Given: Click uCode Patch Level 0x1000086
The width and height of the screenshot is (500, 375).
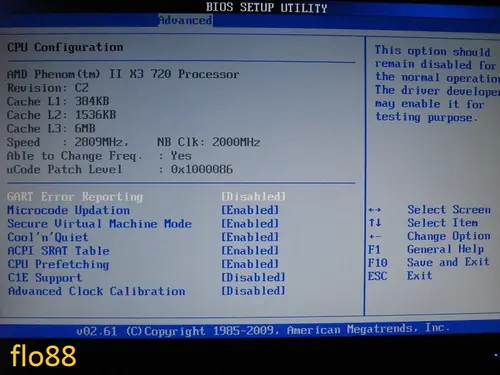Looking at the screenshot, I should click(120, 169).
